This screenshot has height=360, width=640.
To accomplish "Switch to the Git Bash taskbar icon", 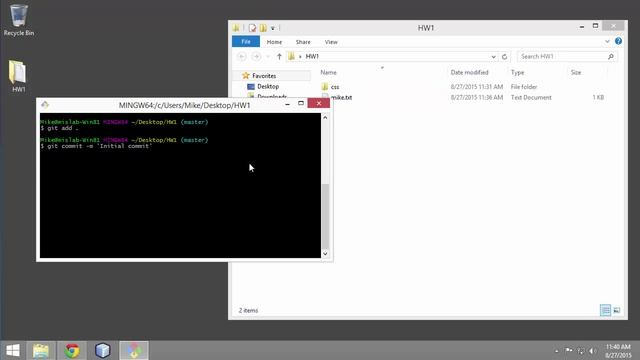I will tap(133, 350).
